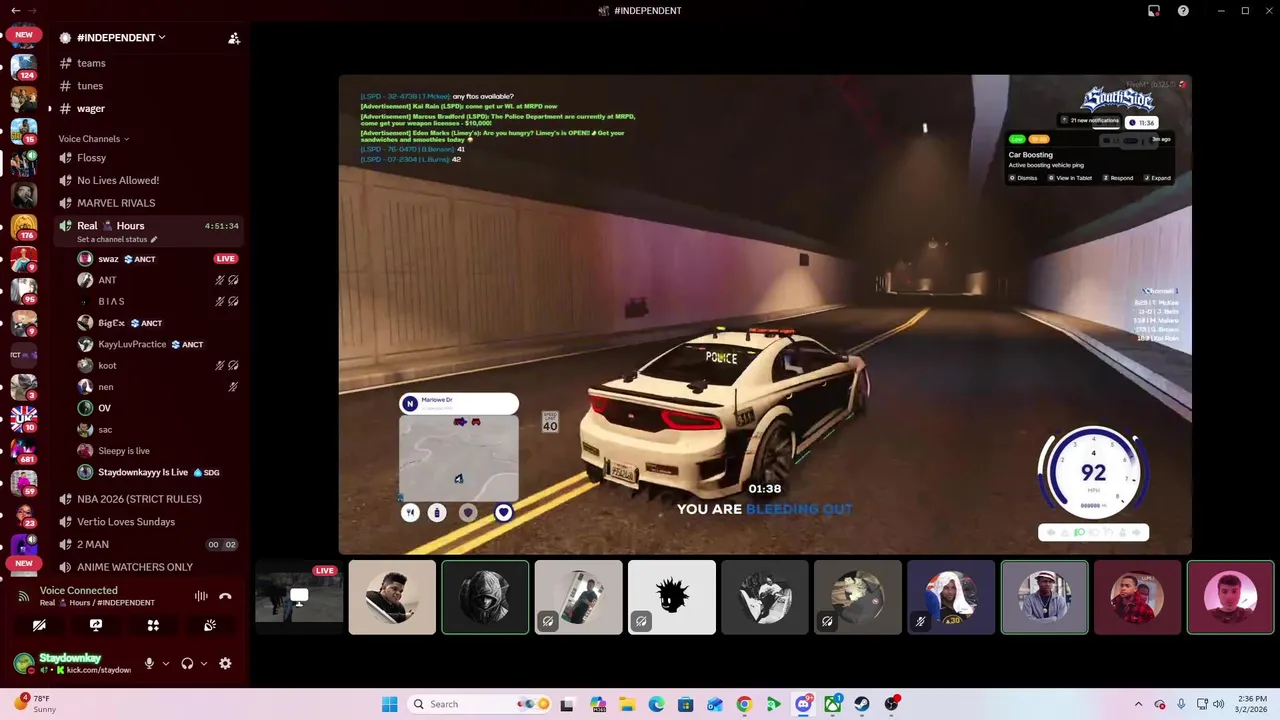Viewport: 1280px width, 720px height.
Task: Click the Discord back arrow
Action: (x=15, y=10)
